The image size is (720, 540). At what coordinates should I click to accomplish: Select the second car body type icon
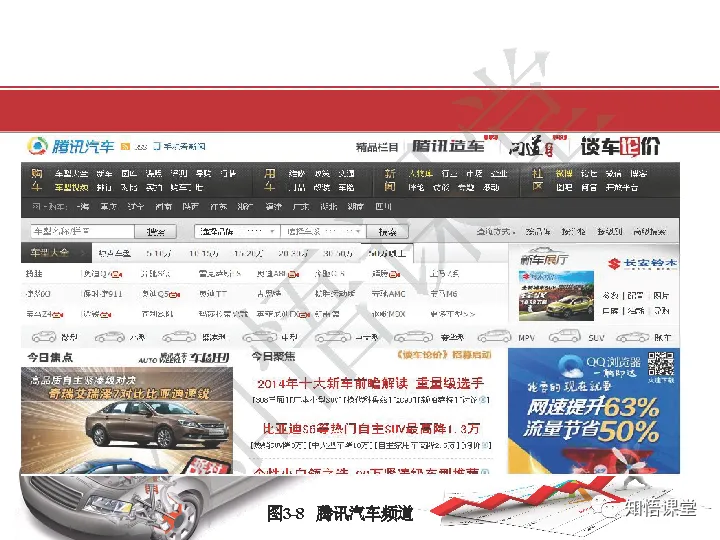pyautogui.click(x=110, y=337)
